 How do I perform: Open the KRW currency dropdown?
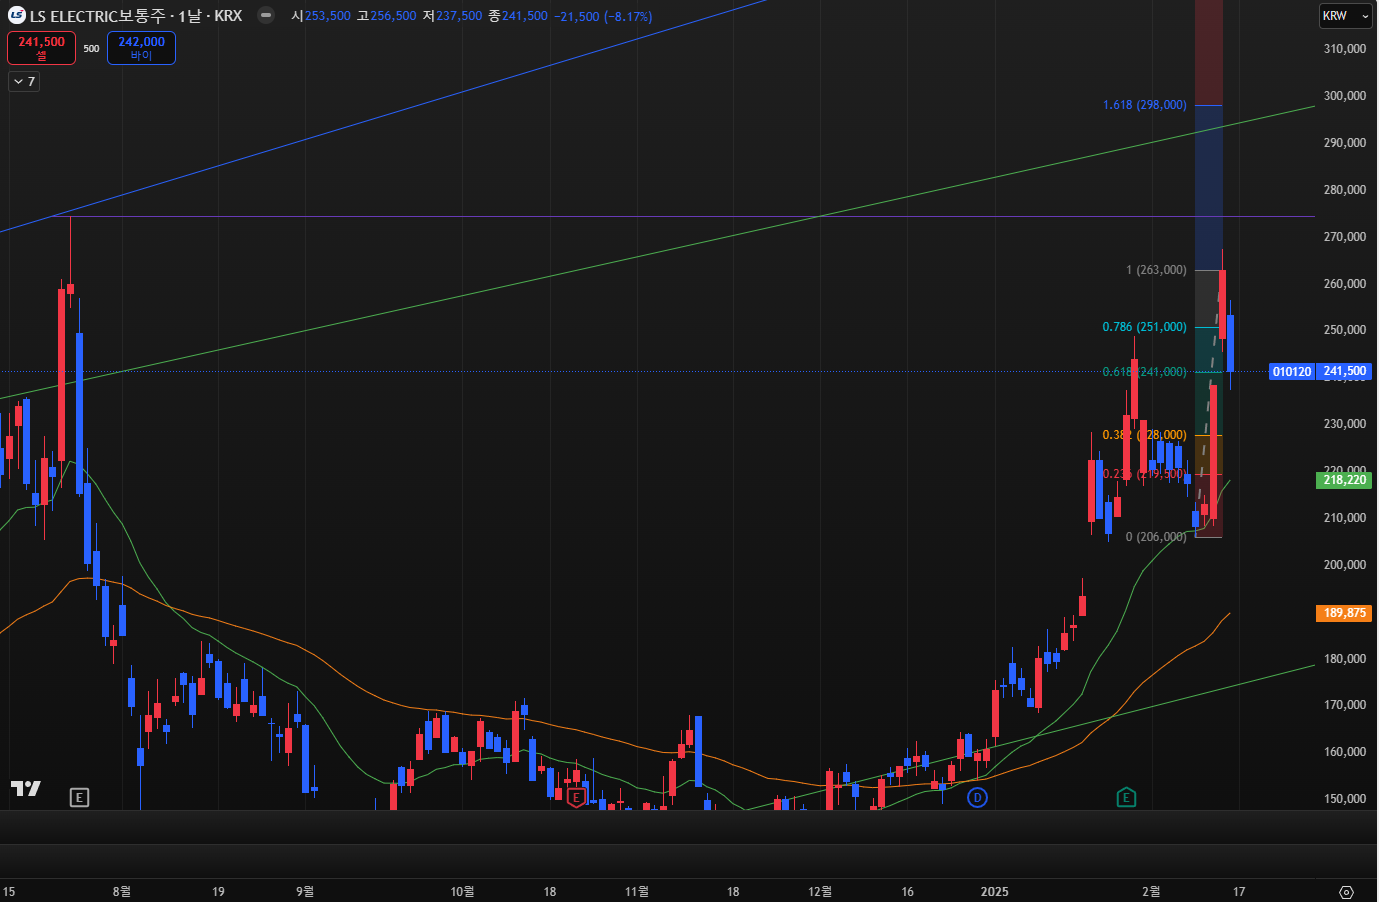tap(1345, 16)
